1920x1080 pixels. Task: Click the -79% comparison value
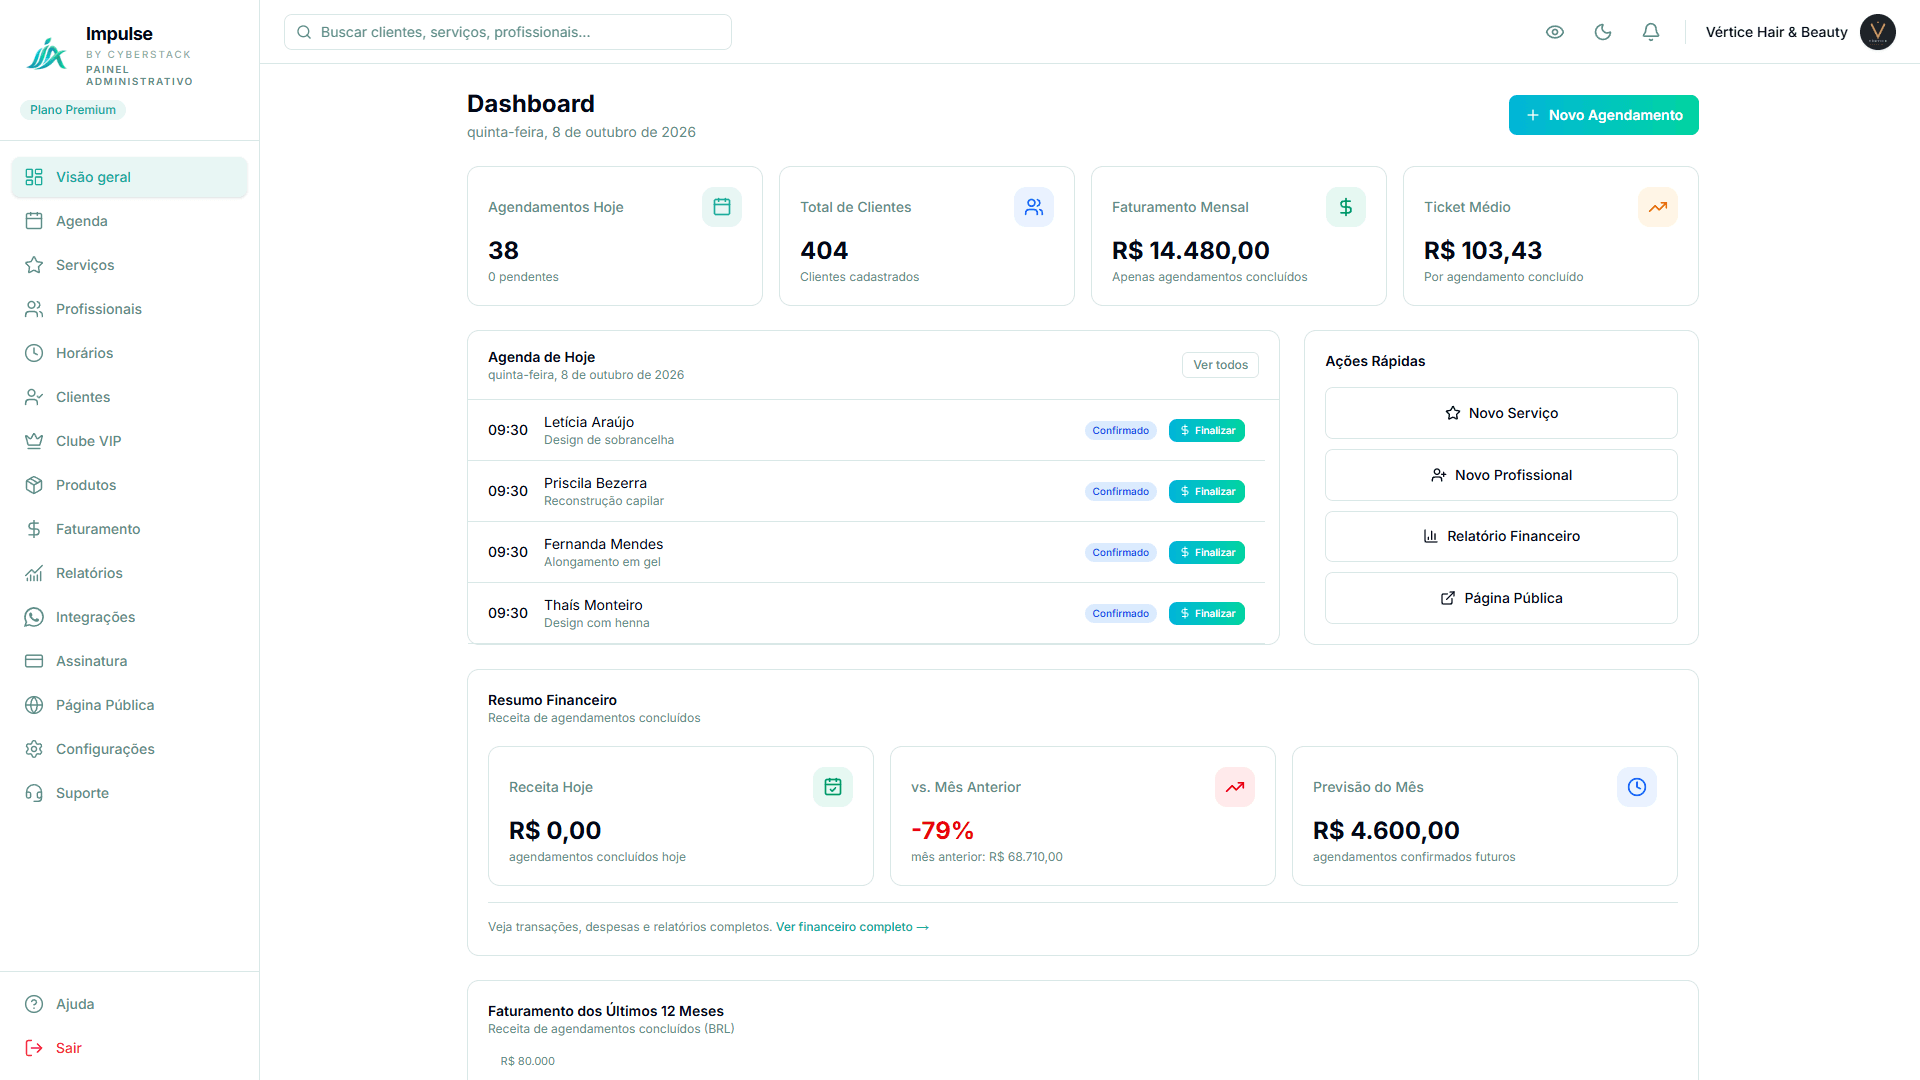click(942, 830)
